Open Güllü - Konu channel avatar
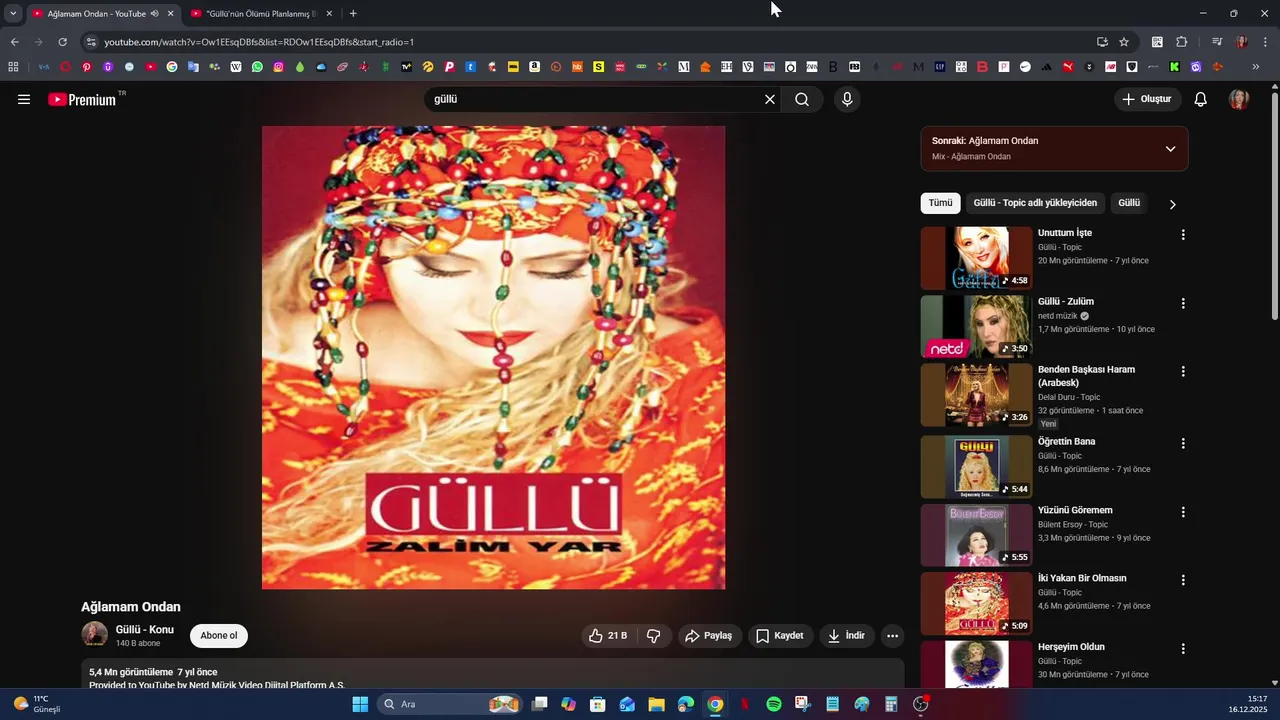The width and height of the screenshot is (1280, 720). click(94, 635)
